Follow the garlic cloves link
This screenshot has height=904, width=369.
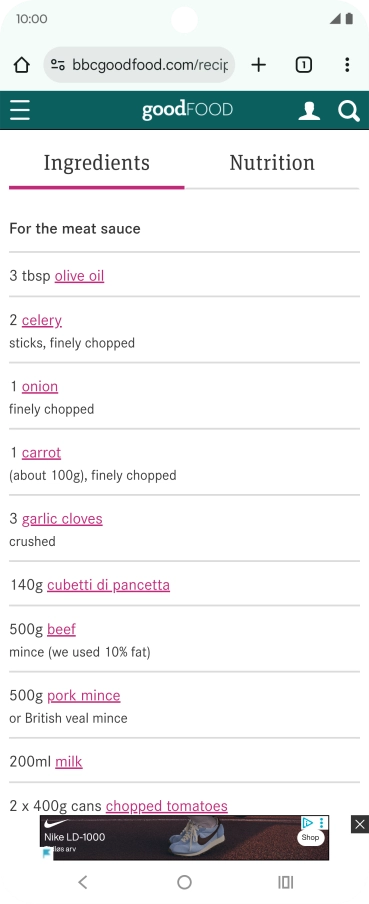(x=62, y=519)
